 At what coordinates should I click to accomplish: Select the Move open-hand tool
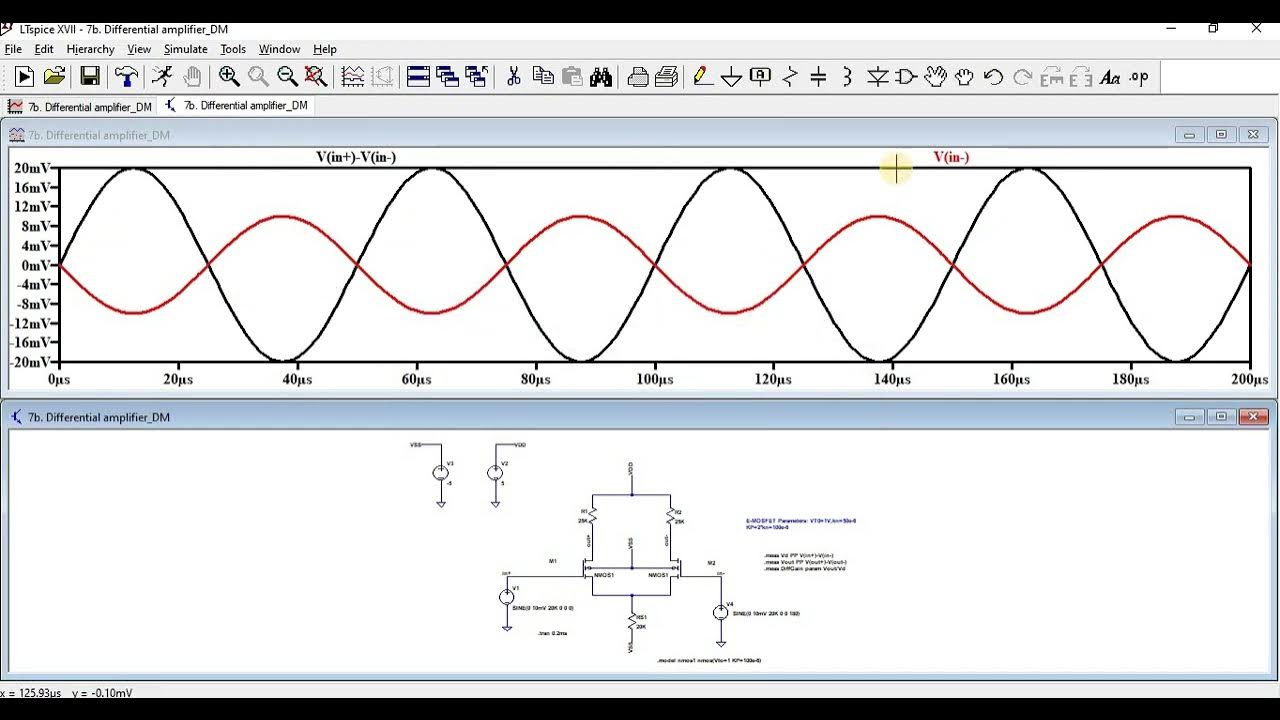coord(936,76)
